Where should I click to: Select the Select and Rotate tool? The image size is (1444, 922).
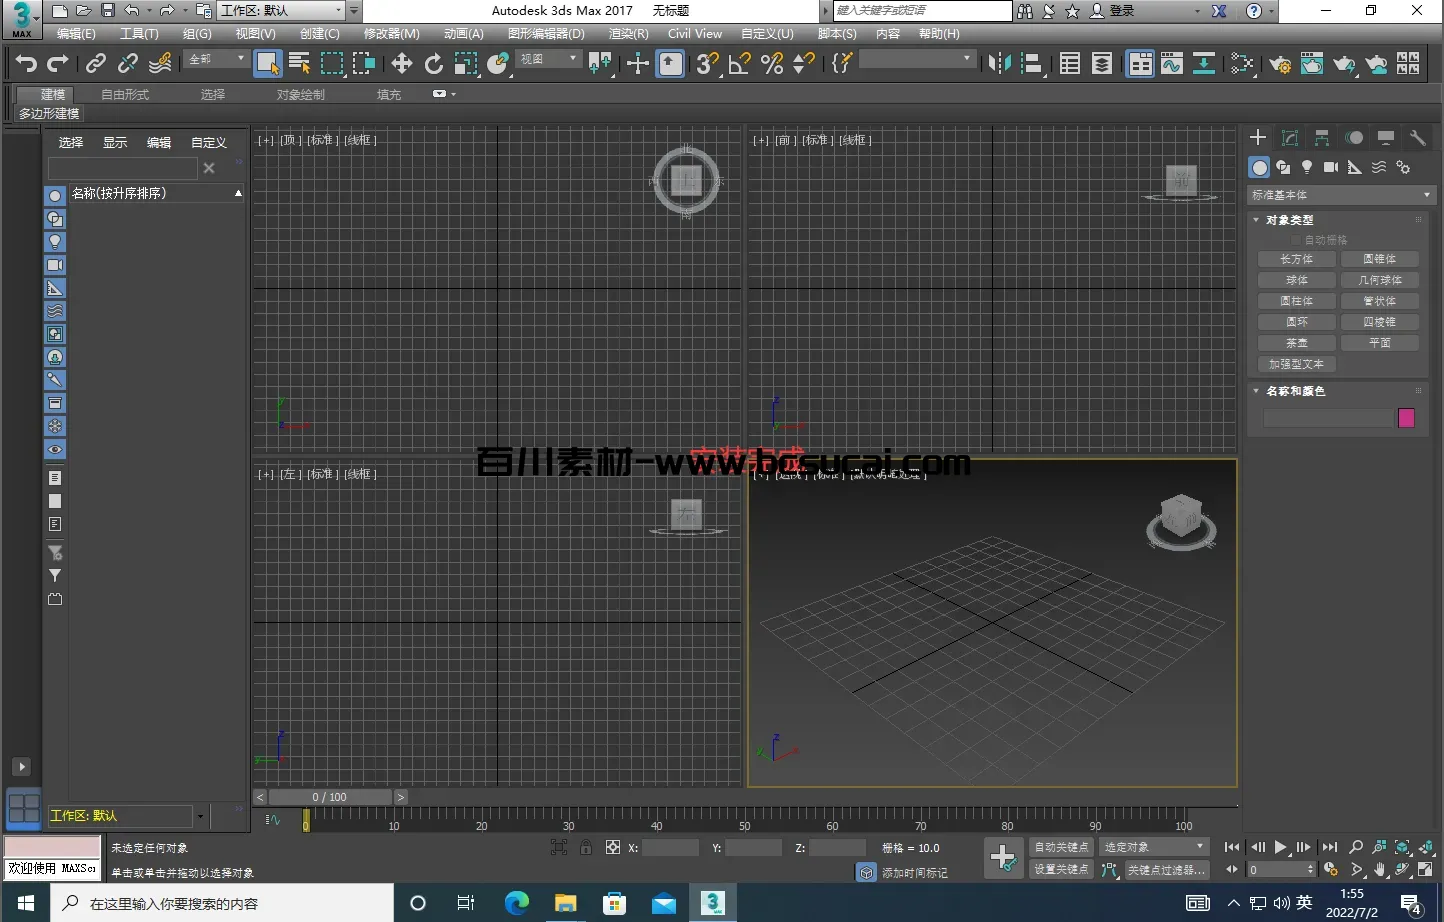[433, 64]
